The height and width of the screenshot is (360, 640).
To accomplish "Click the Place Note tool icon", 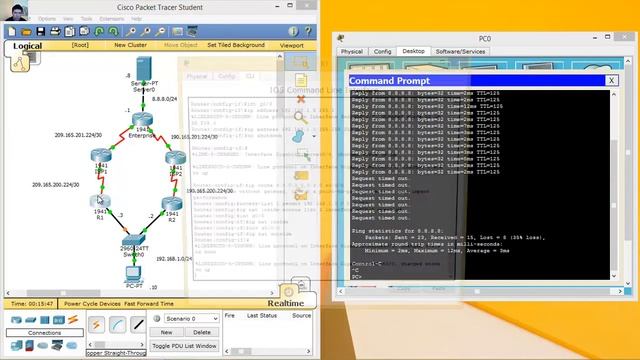I will pyautogui.click(x=301, y=80).
